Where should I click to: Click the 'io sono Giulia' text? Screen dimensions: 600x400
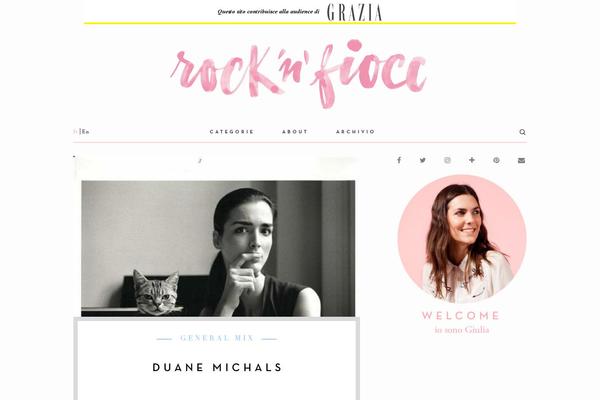(x=462, y=330)
